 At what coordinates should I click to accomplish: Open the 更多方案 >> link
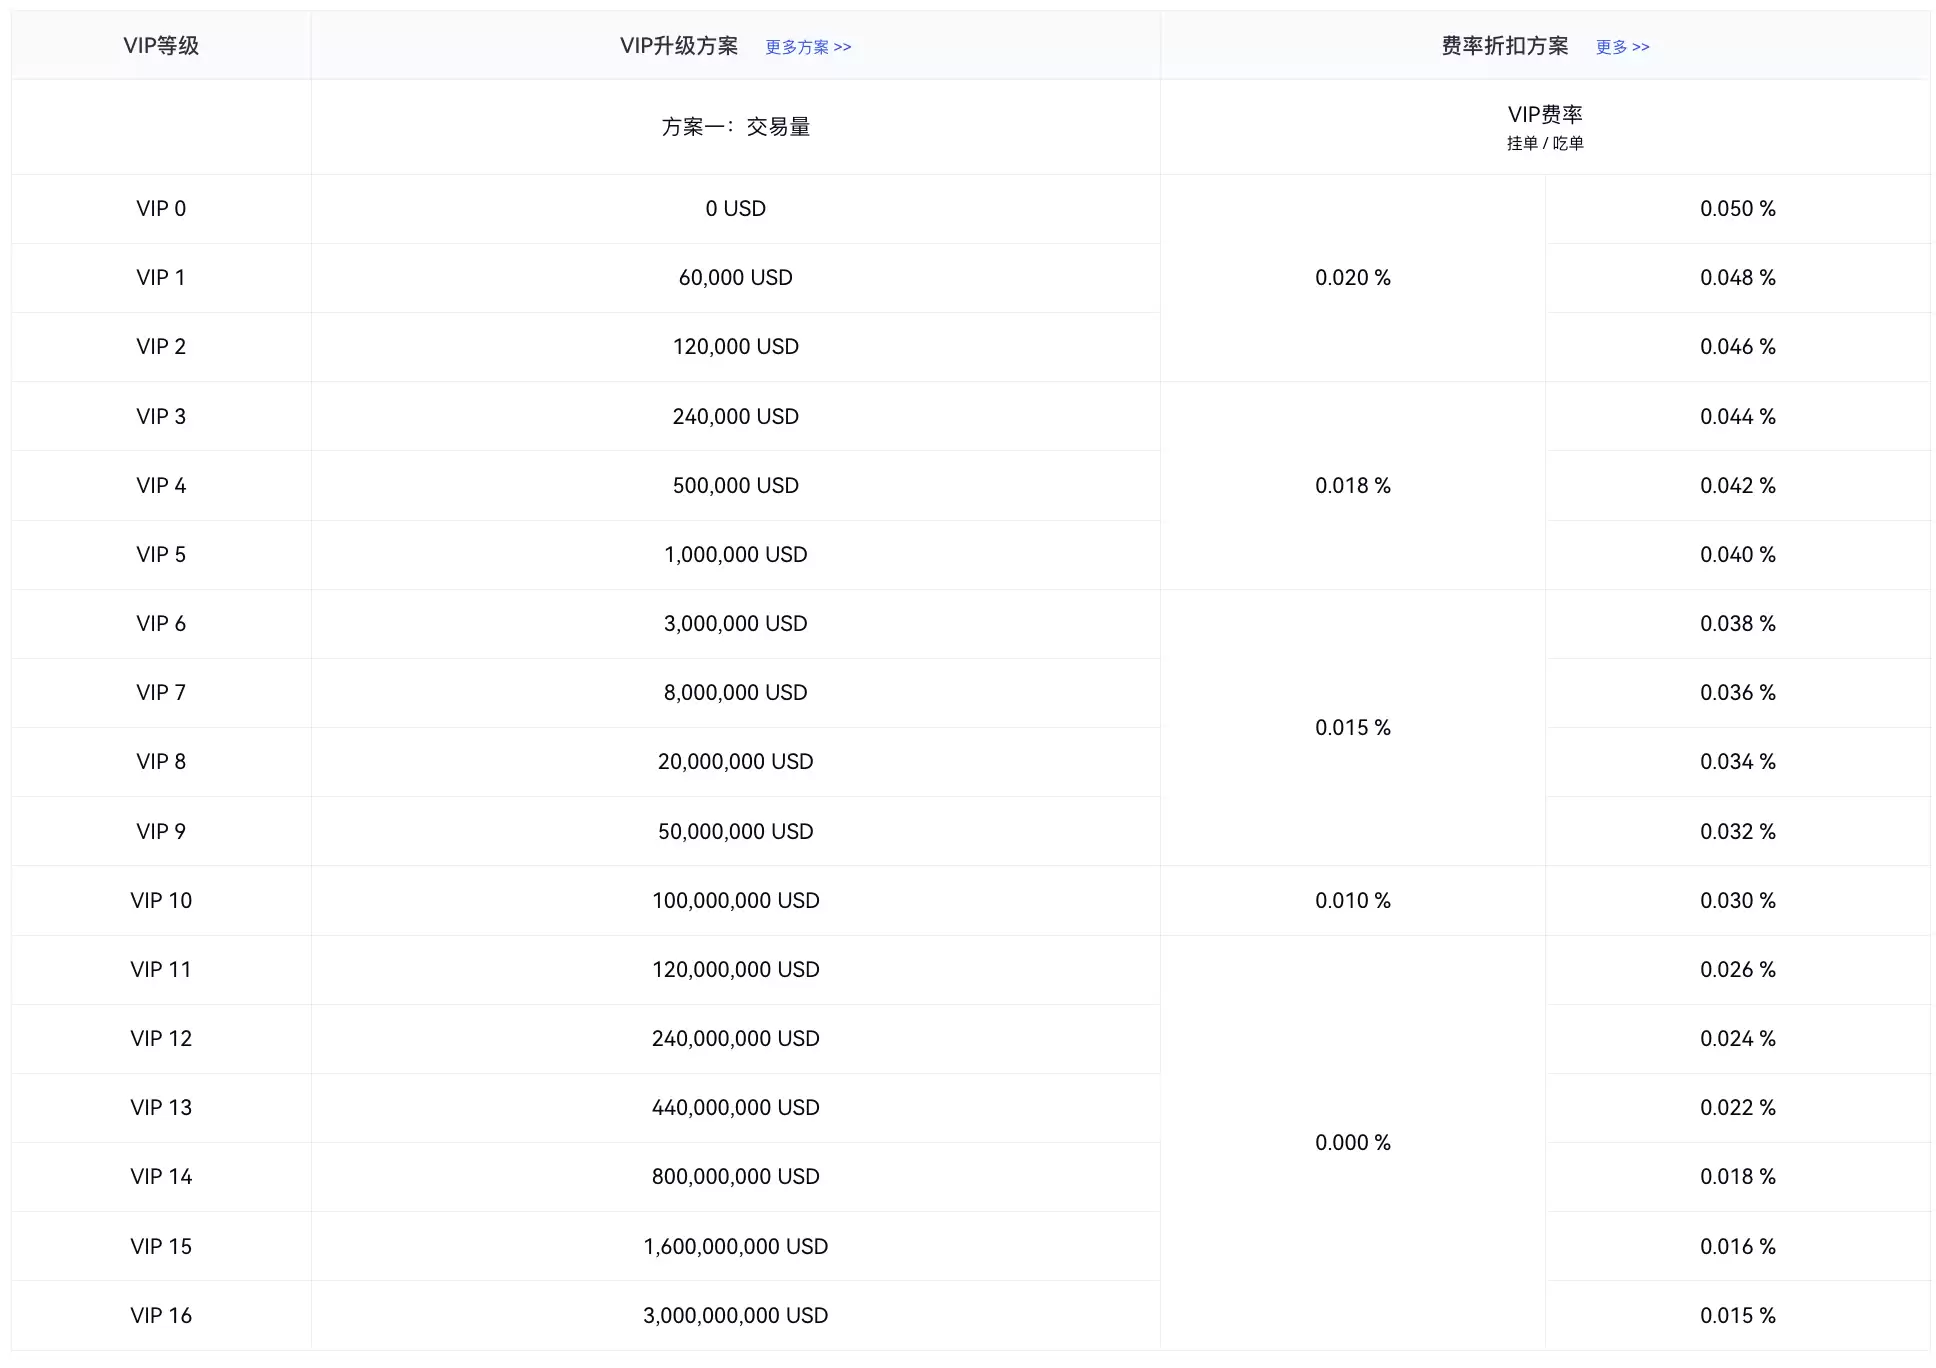point(808,47)
